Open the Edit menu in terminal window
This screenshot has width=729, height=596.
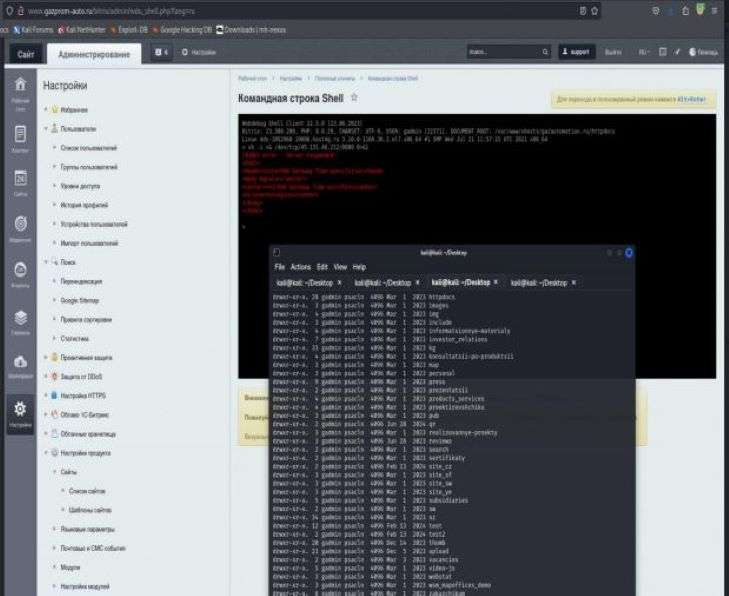click(322, 267)
